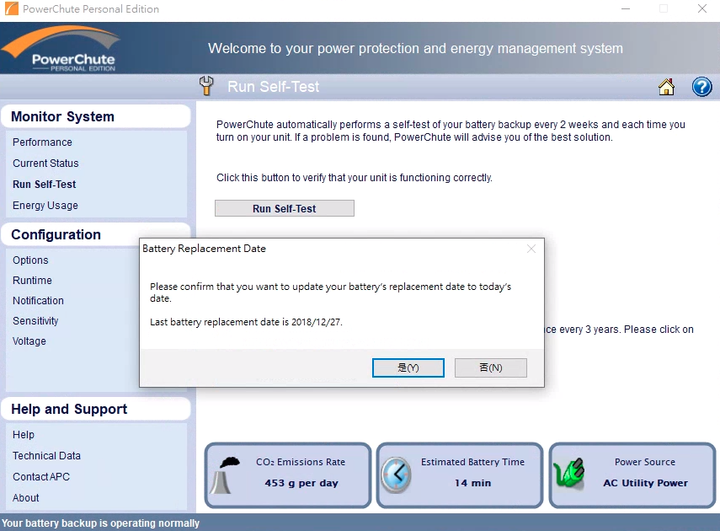This screenshot has width=720, height=531.
Task: Open Options under Configuration
Action: pos(30,260)
